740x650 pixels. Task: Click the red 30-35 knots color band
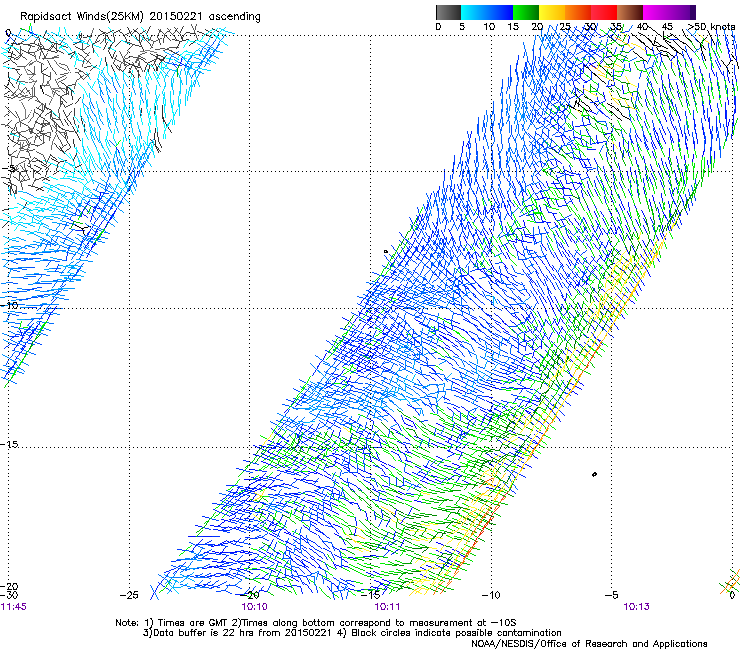(604, 12)
